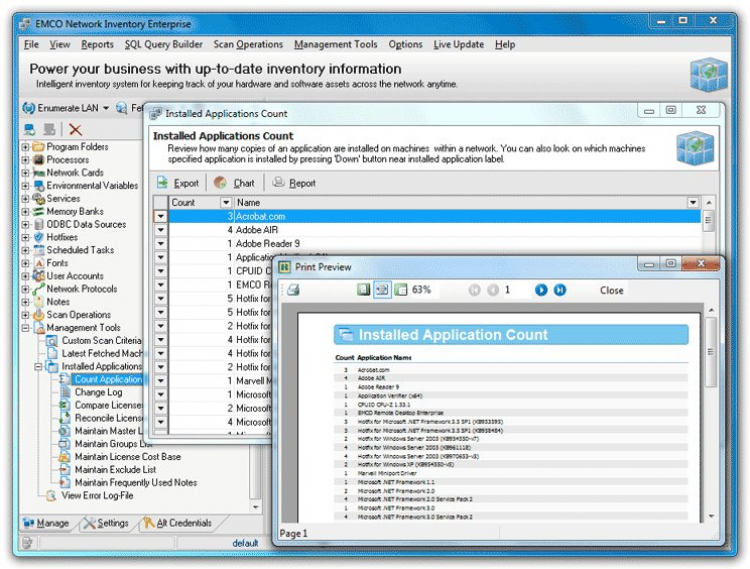
Task: Select the third page layout icon beside 63%
Action: click(x=400, y=289)
